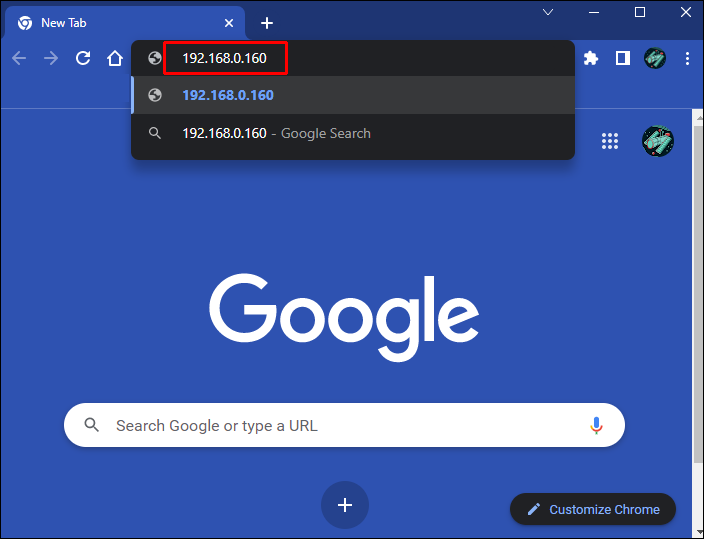Click the address bar with 192.168.0.160

point(352,58)
